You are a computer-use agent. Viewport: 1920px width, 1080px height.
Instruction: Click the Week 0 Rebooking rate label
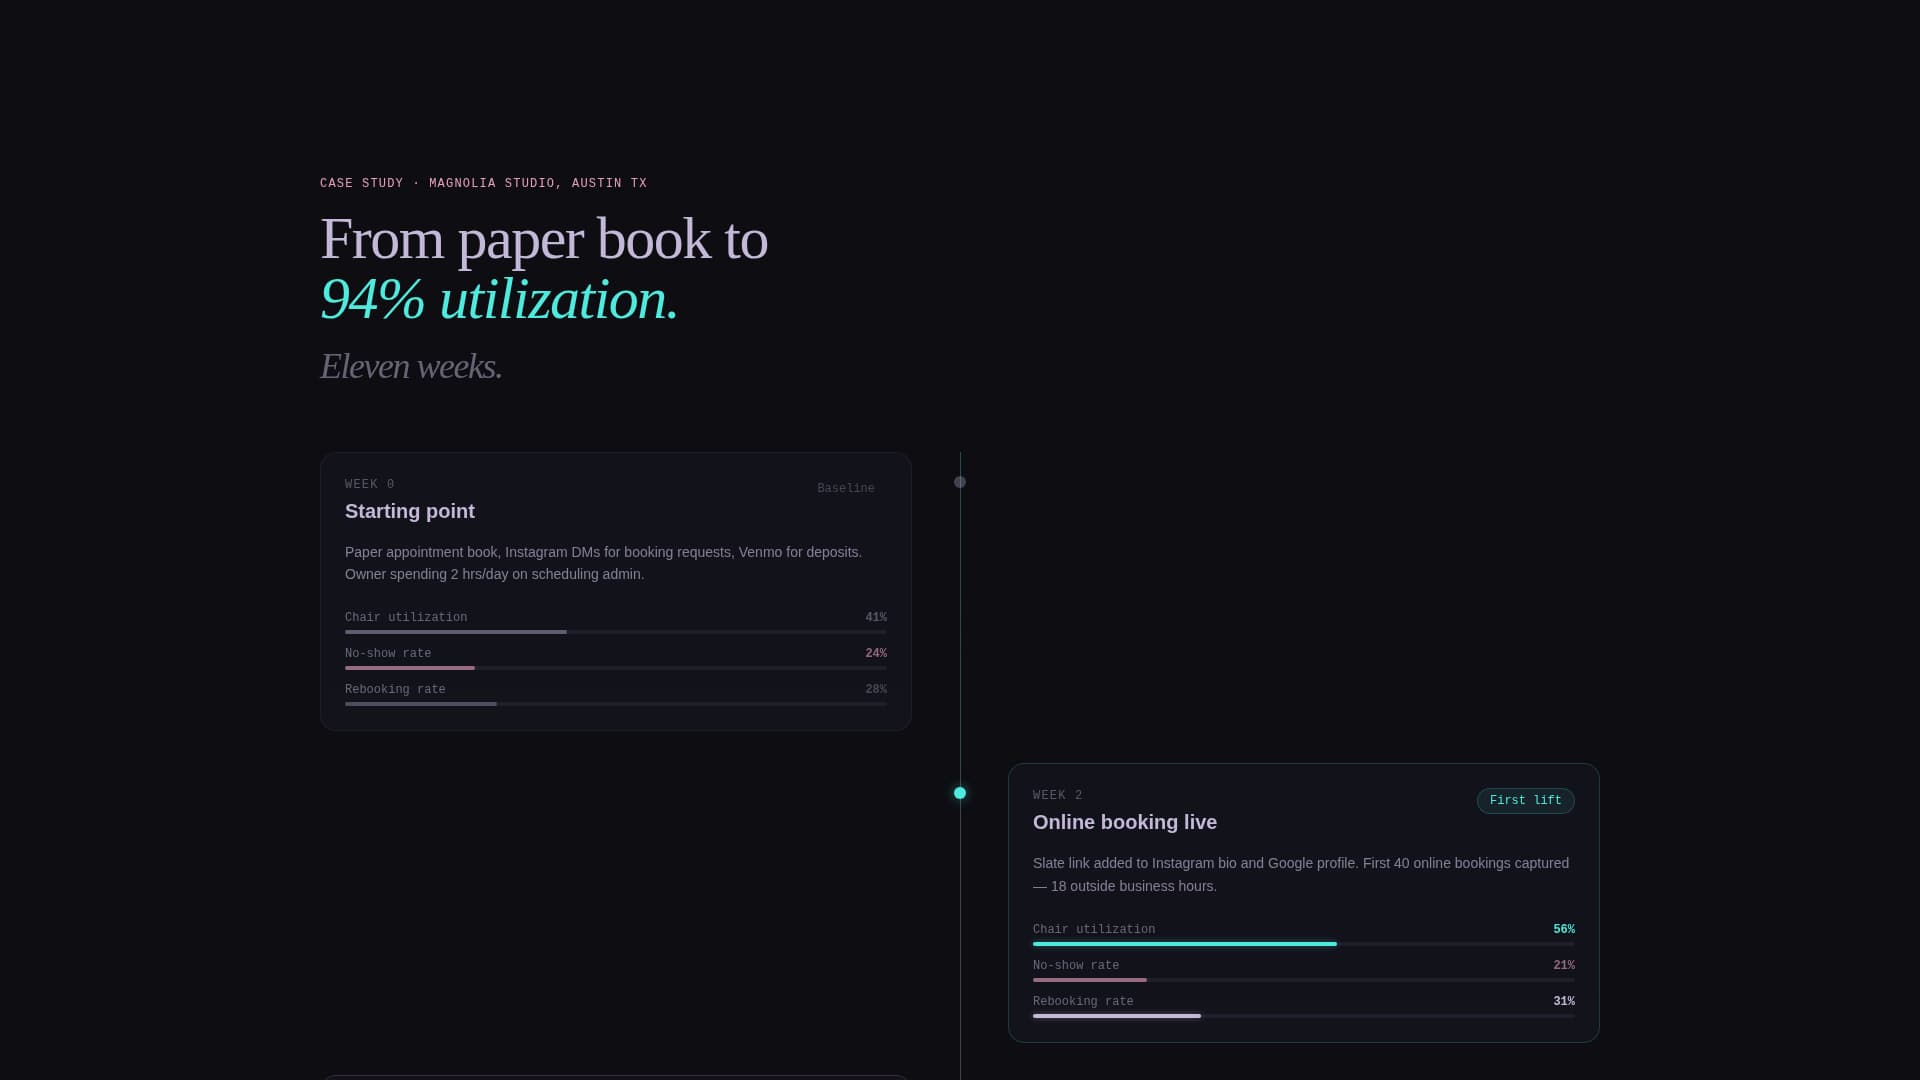395,690
